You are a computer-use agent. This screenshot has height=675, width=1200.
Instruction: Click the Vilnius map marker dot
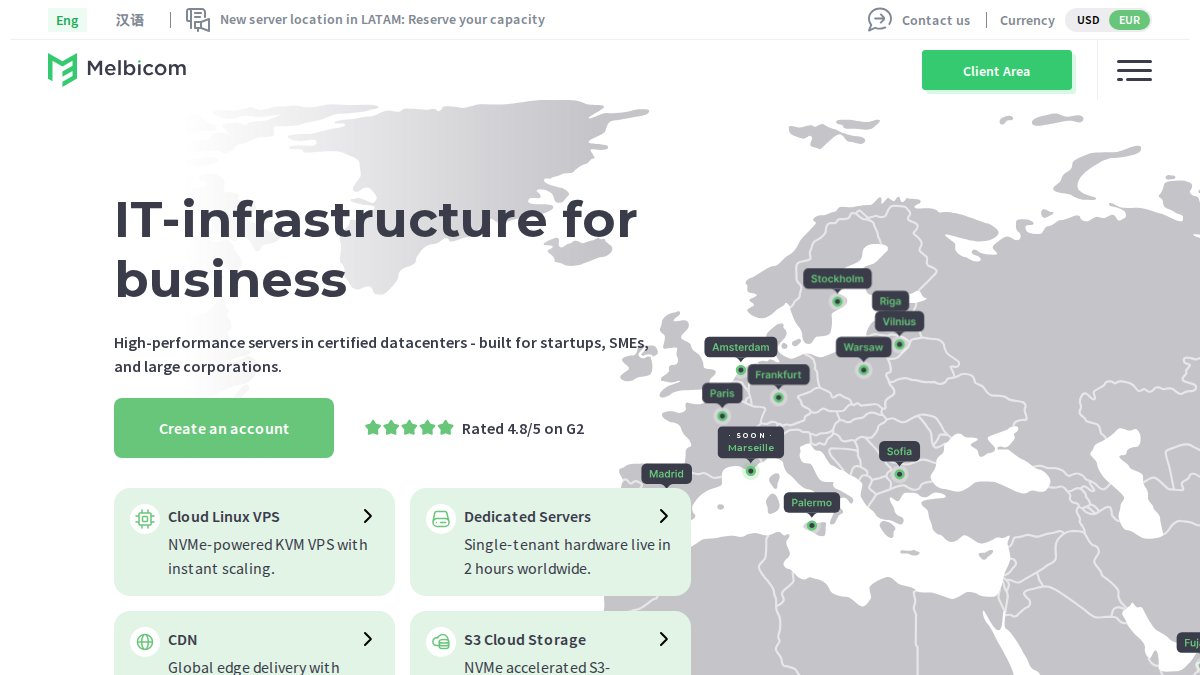[x=899, y=345]
